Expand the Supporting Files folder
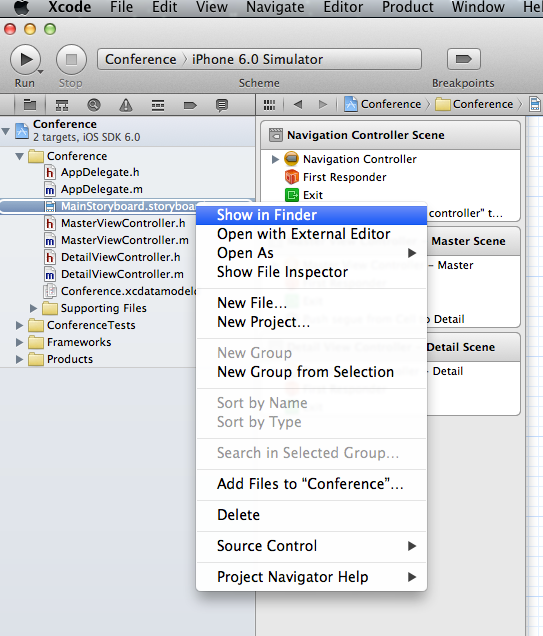The width and height of the screenshot is (543, 636). click(x=33, y=308)
